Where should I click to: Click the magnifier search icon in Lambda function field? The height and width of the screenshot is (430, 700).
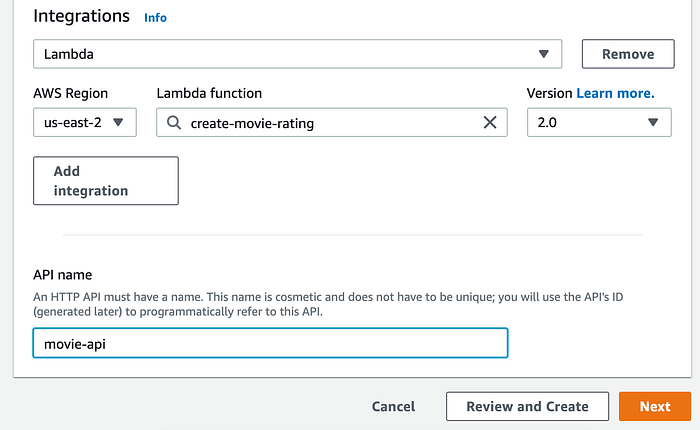(x=174, y=123)
